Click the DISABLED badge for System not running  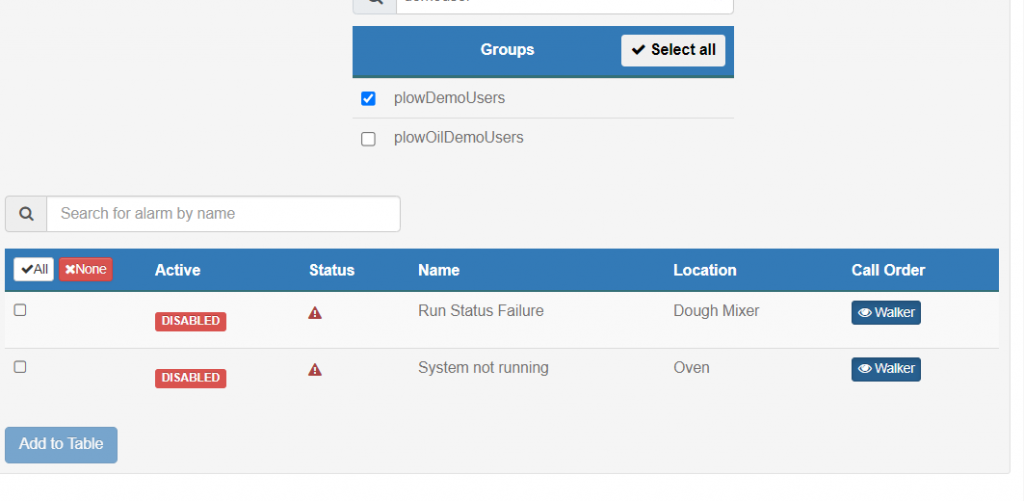click(x=191, y=378)
